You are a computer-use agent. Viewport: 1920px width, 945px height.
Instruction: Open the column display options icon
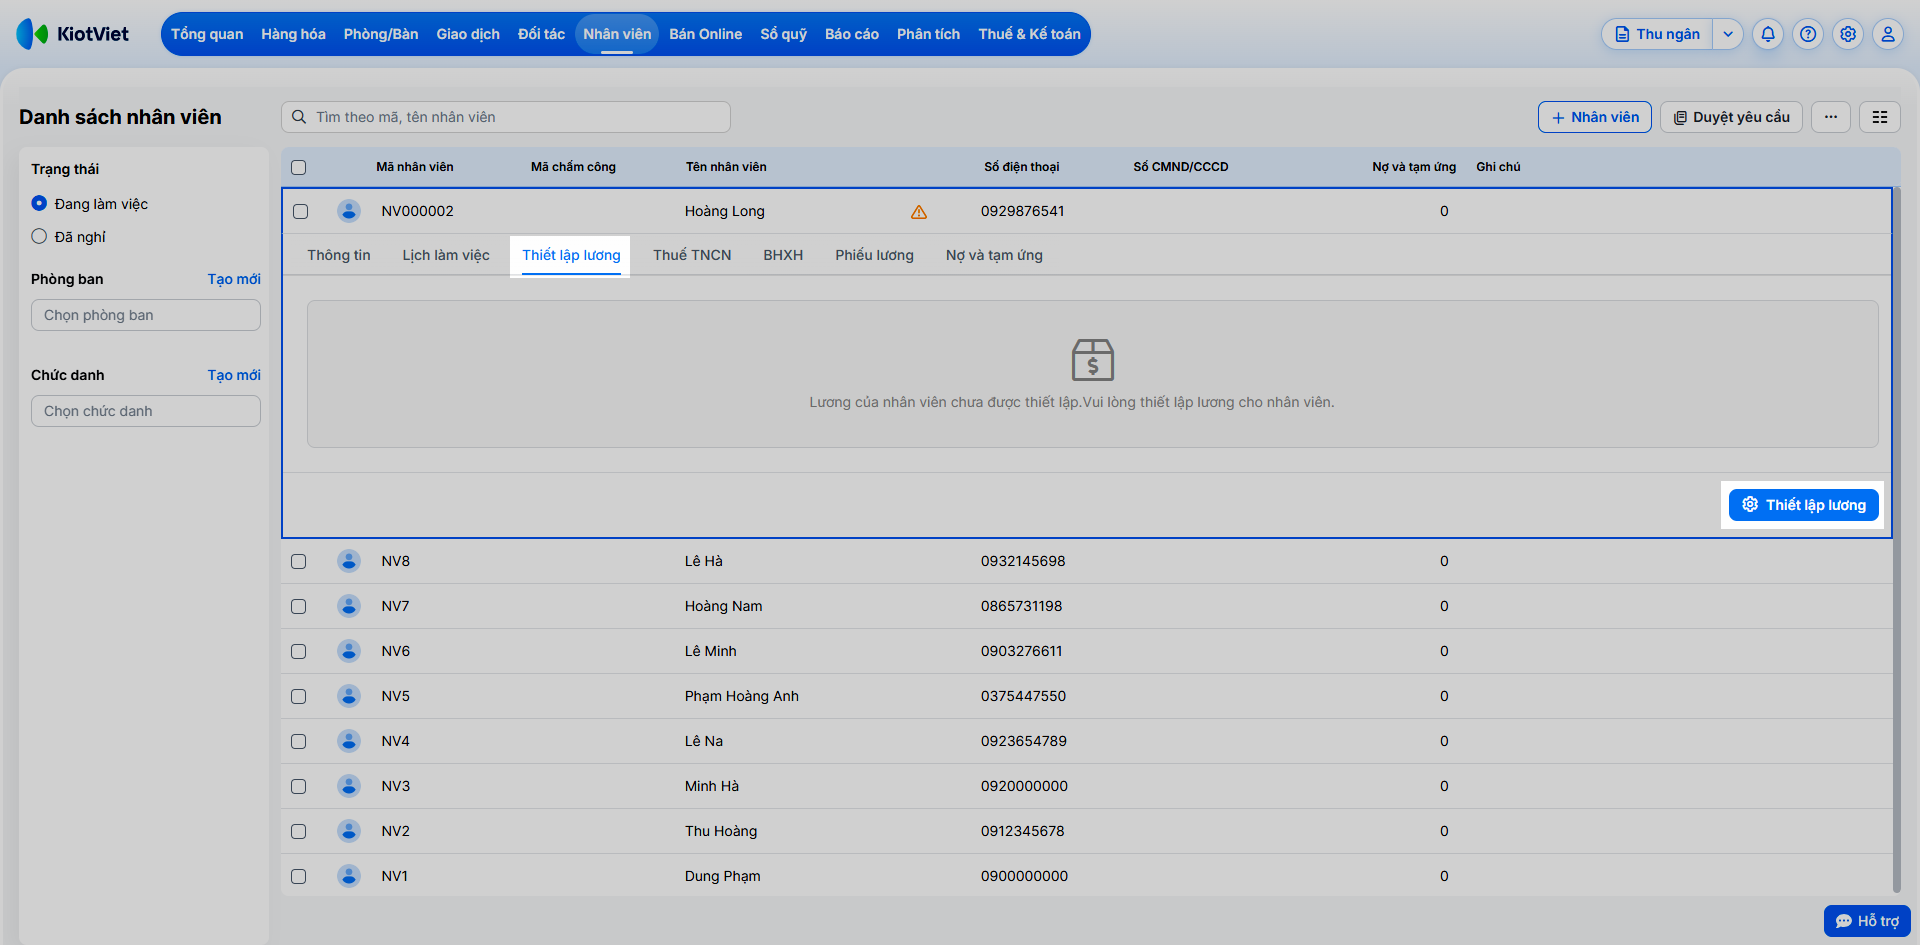click(x=1880, y=117)
